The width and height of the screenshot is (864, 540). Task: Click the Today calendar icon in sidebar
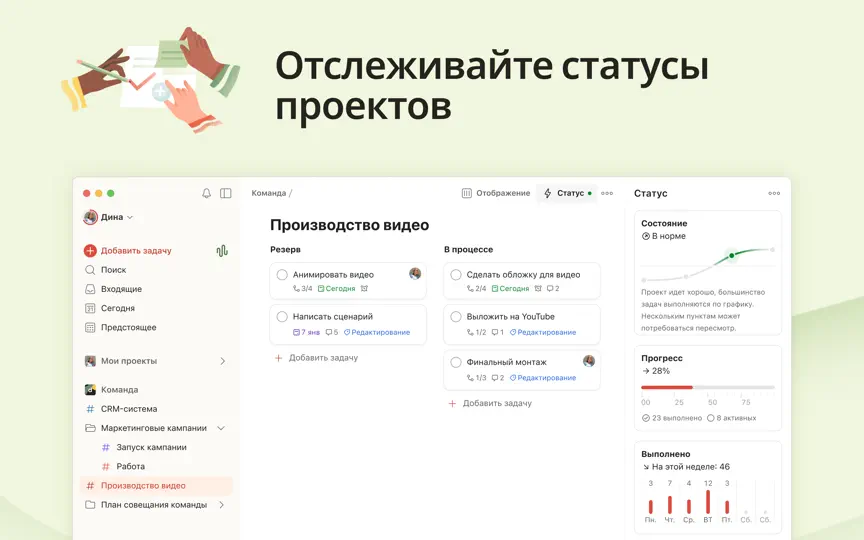pos(90,308)
